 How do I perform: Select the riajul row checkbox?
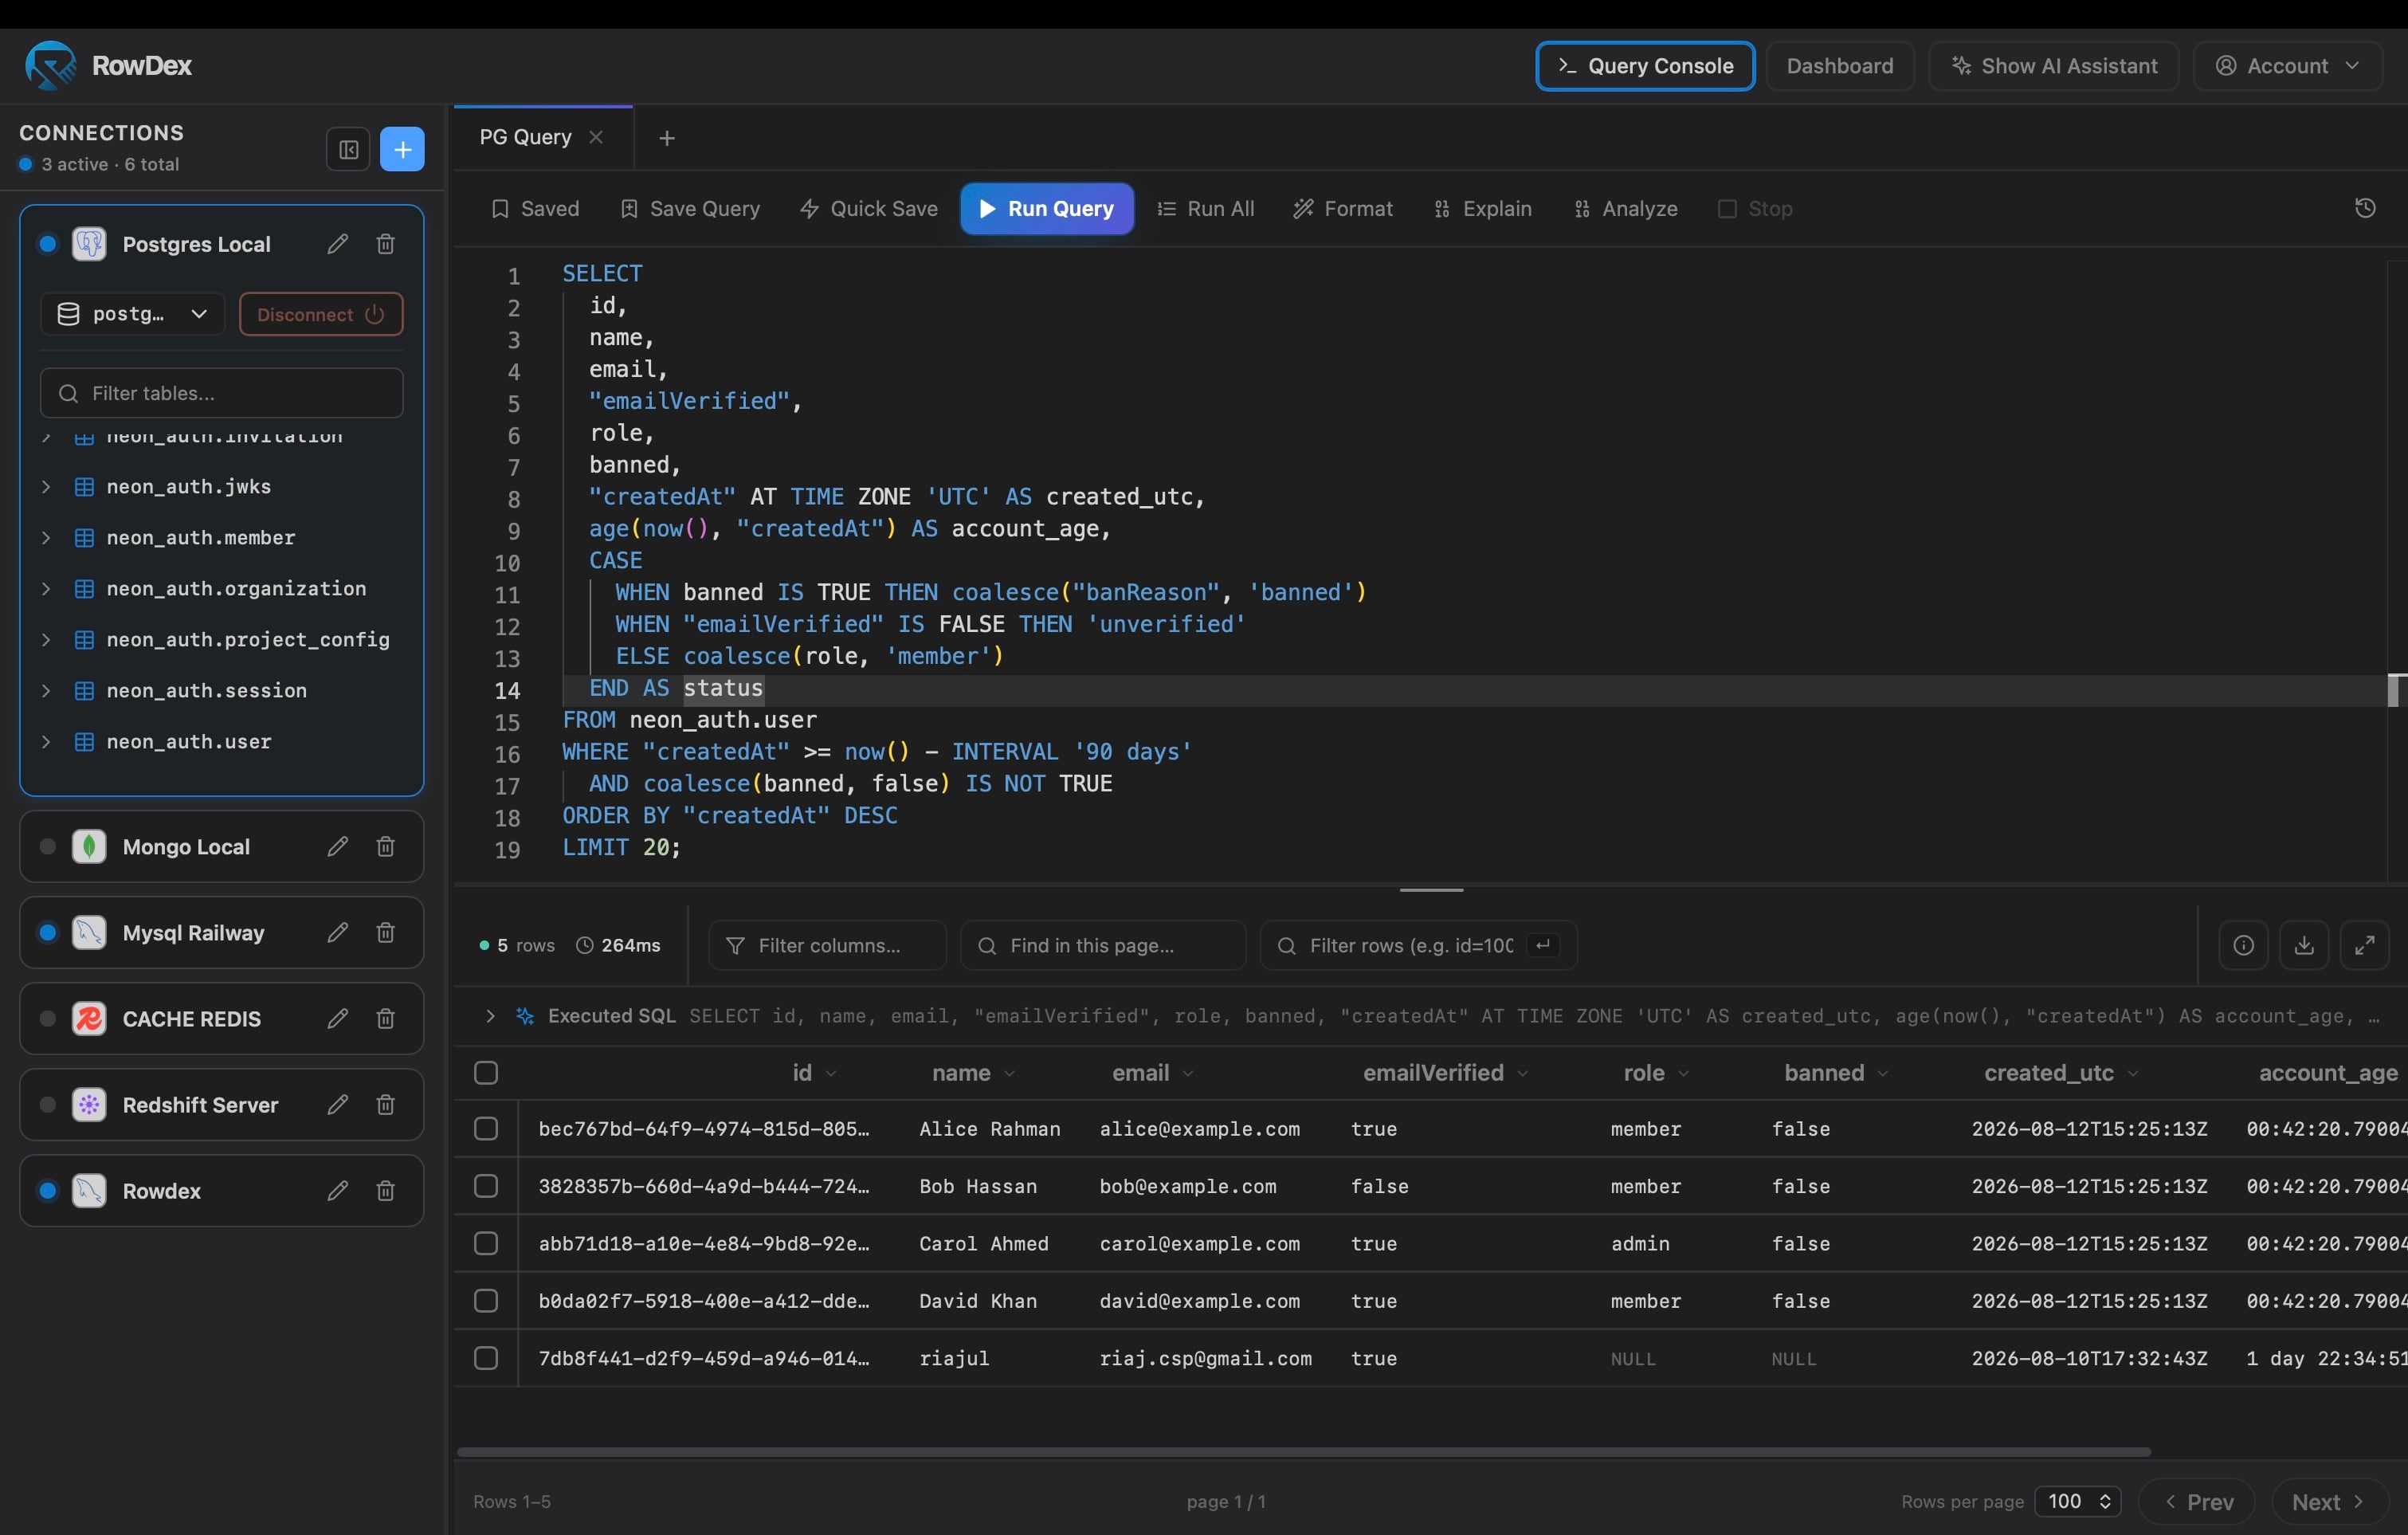(x=486, y=1359)
